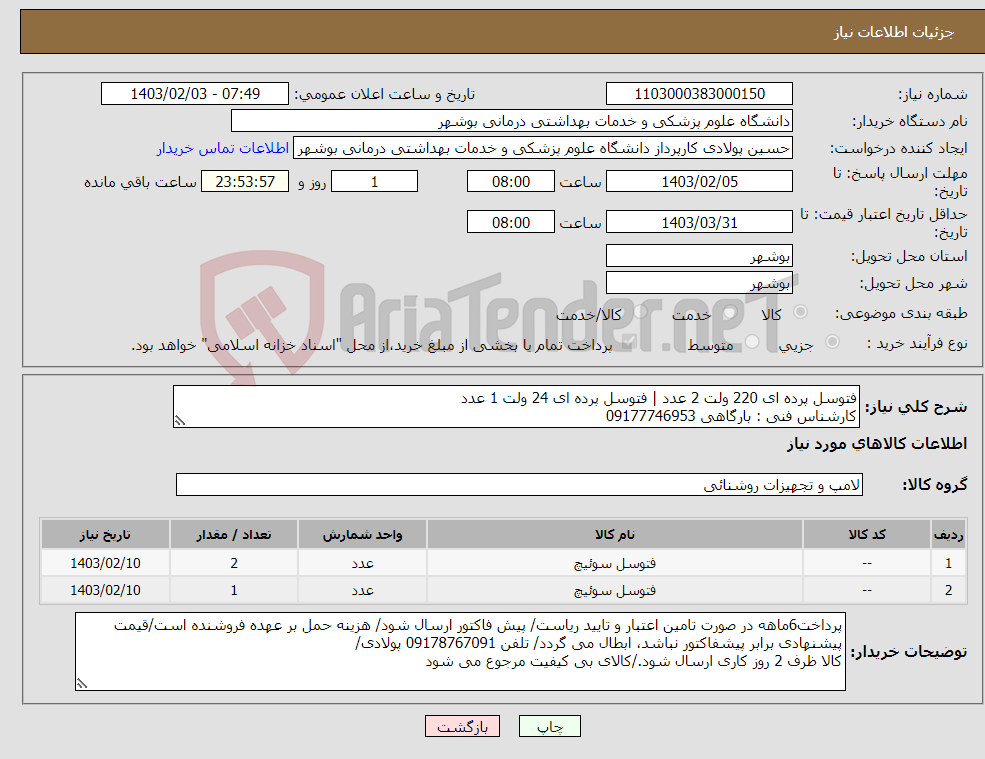
Task: Click the تعداد / مقدار column header
Action: (x=234, y=535)
